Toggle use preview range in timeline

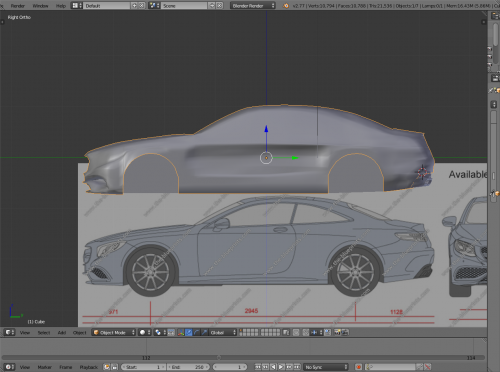click(x=107, y=367)
